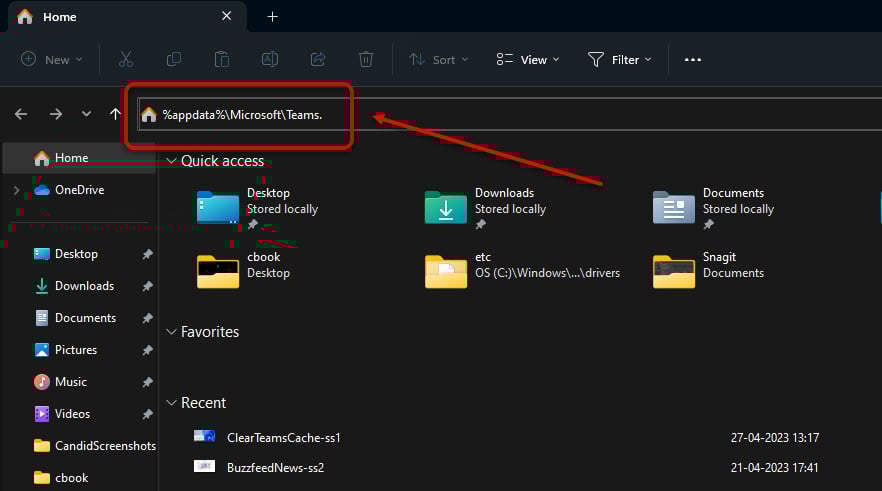Collapse the Recent section
The image size is (882, 491).
172,403
